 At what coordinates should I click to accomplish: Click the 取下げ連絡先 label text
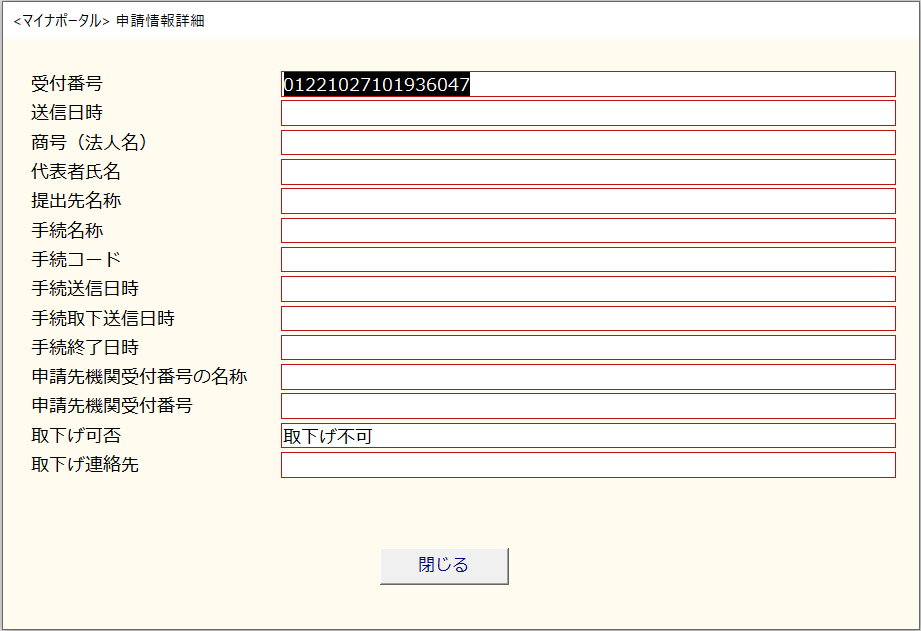tap(84, 465)
